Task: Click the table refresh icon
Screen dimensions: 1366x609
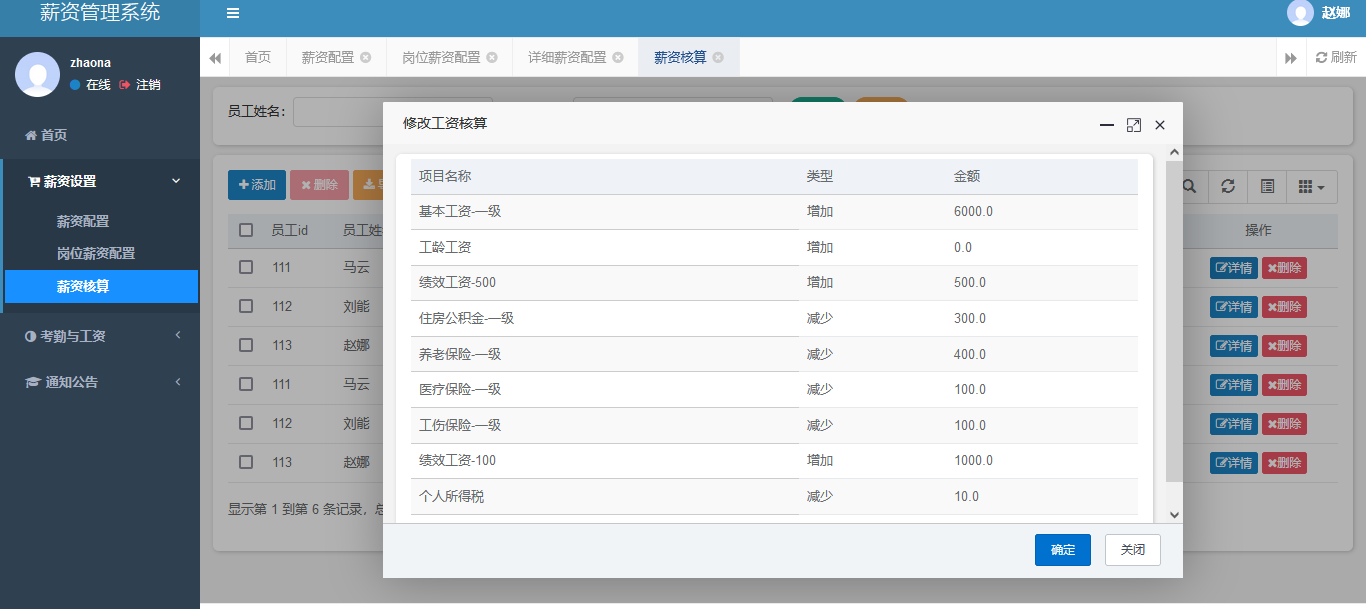Action: [1228, 186]
